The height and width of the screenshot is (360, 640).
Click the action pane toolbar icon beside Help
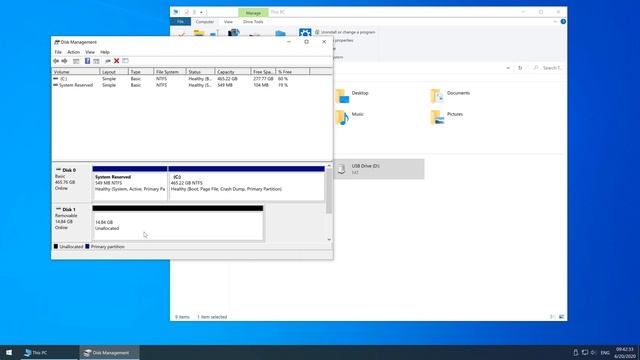point(96,61)
